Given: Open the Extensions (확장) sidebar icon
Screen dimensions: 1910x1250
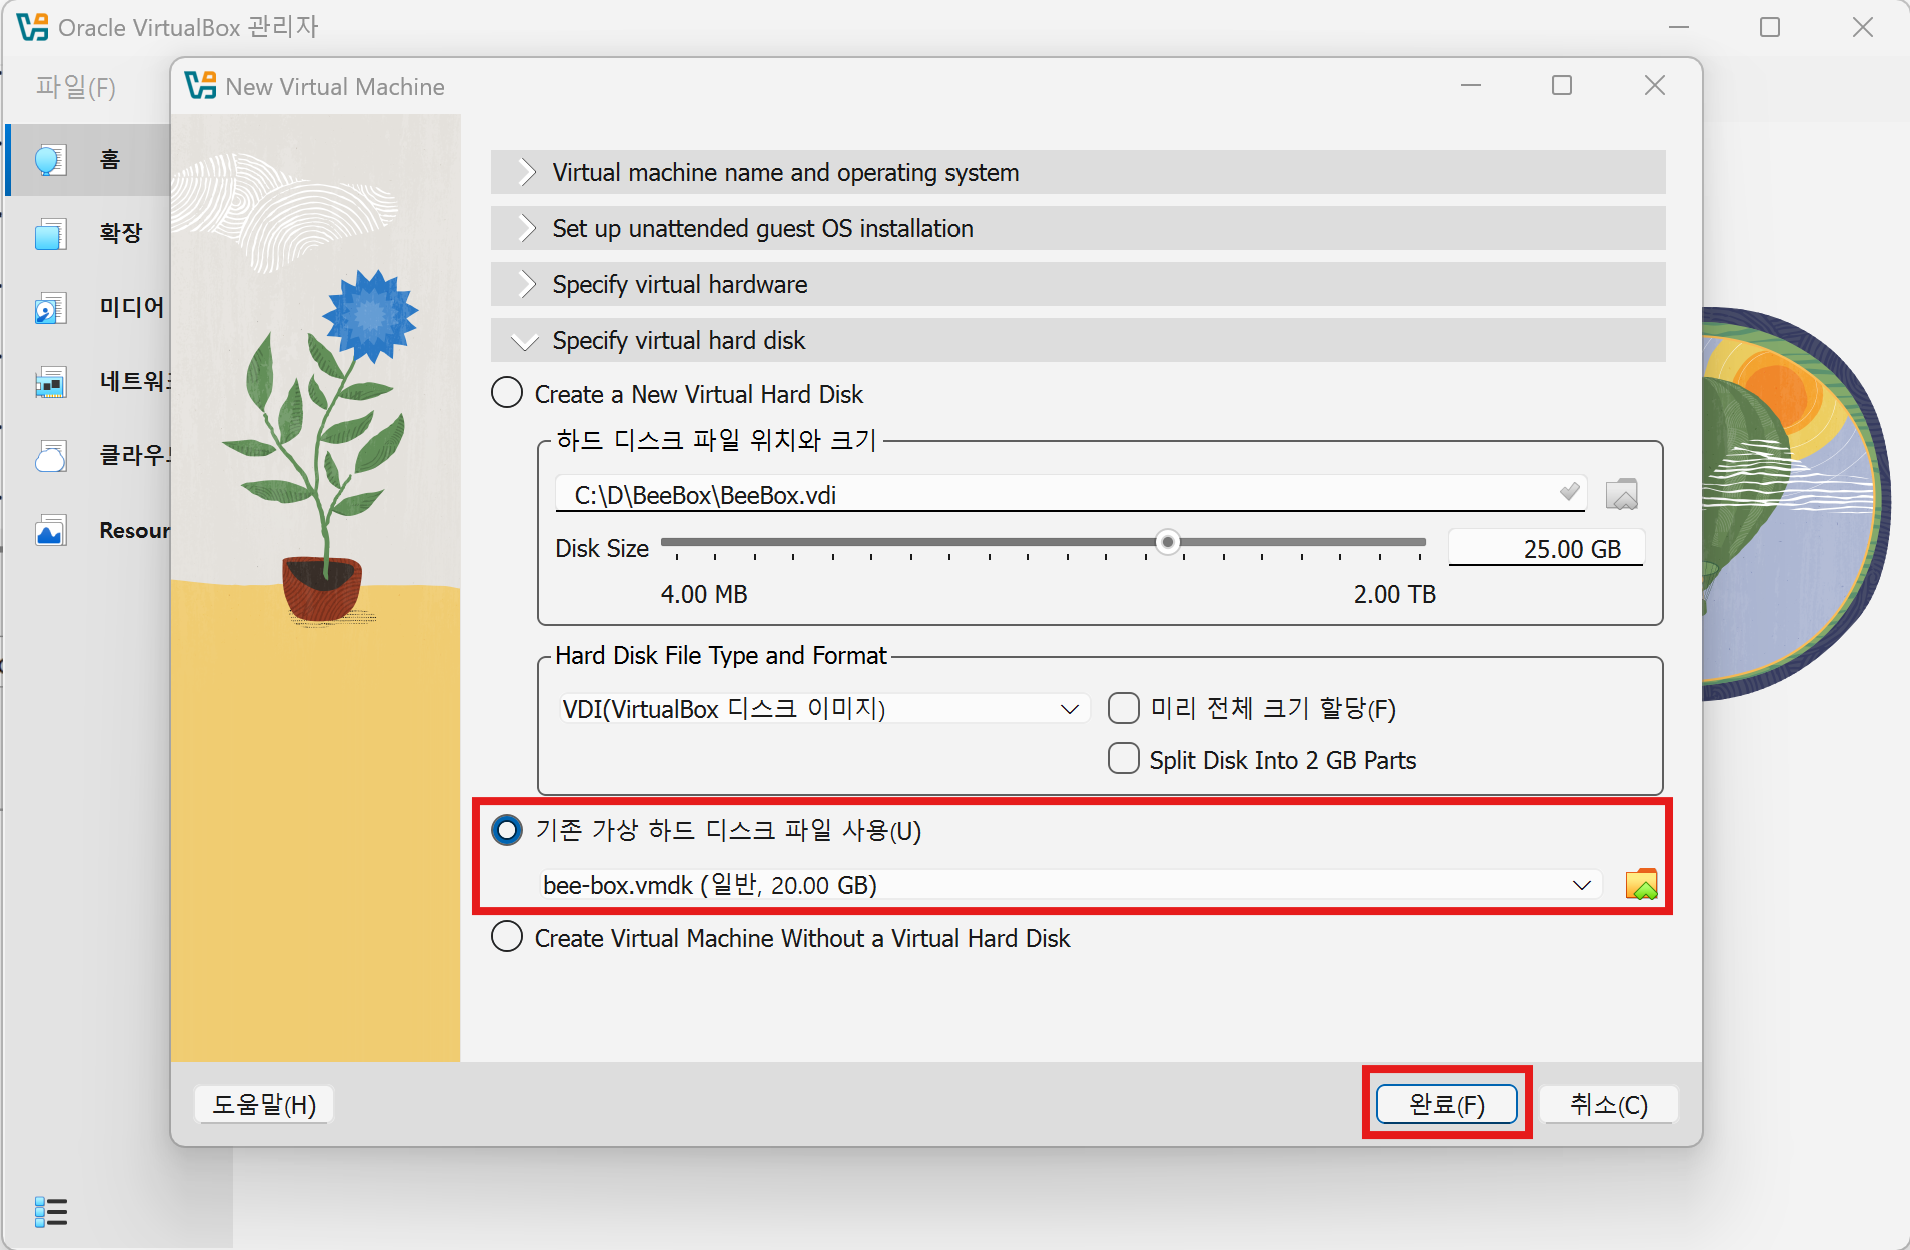Looking at the screenshot, I should tap(50, 234).
